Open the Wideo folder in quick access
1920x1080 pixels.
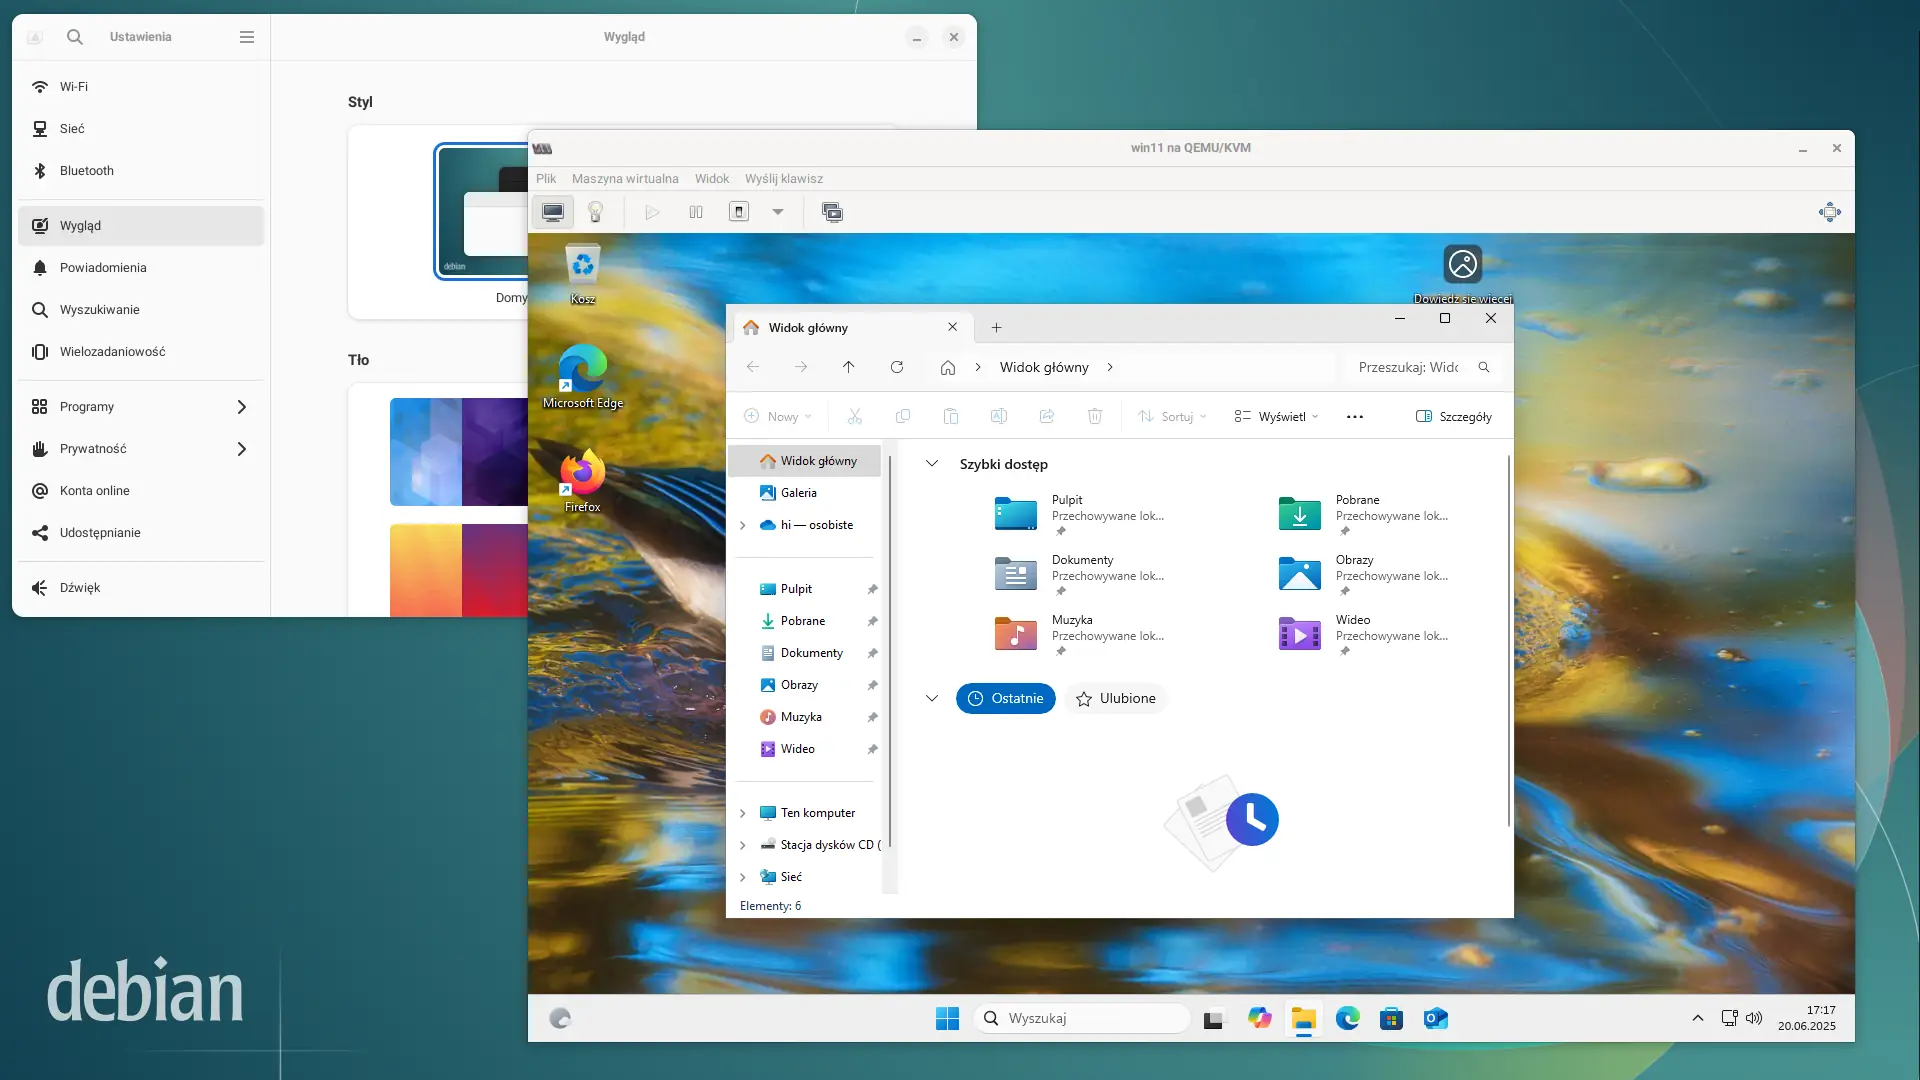1366,634
